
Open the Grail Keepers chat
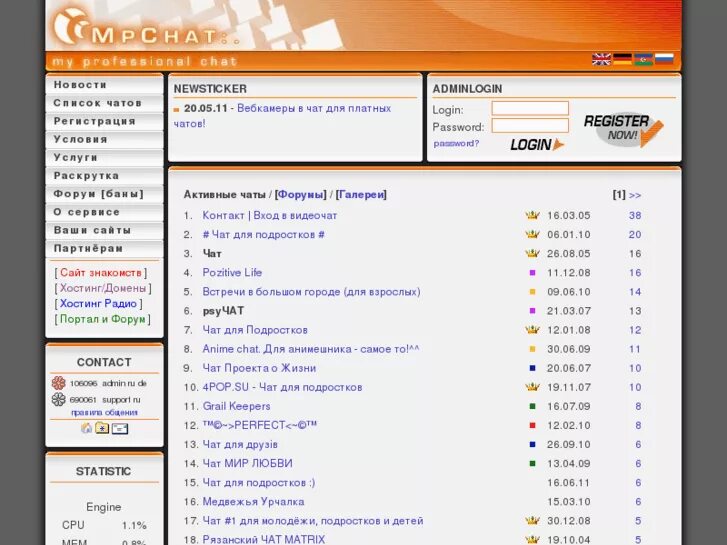[236, 406]
